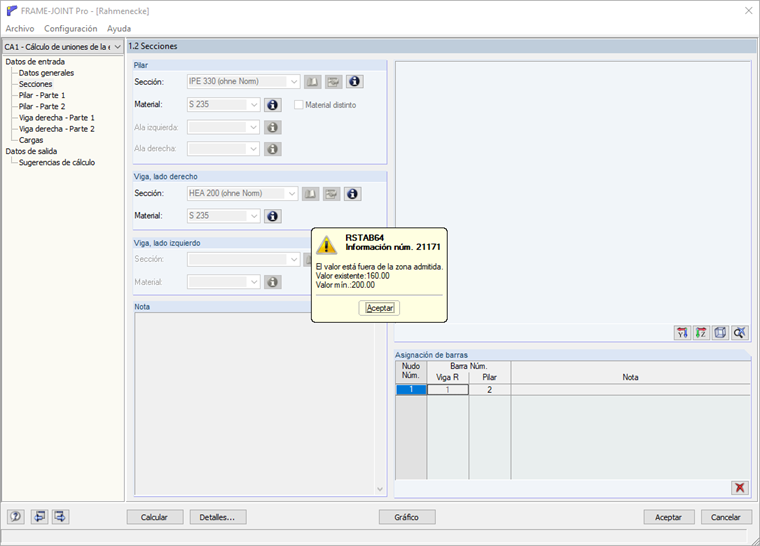Click the Calcular button

155,517
